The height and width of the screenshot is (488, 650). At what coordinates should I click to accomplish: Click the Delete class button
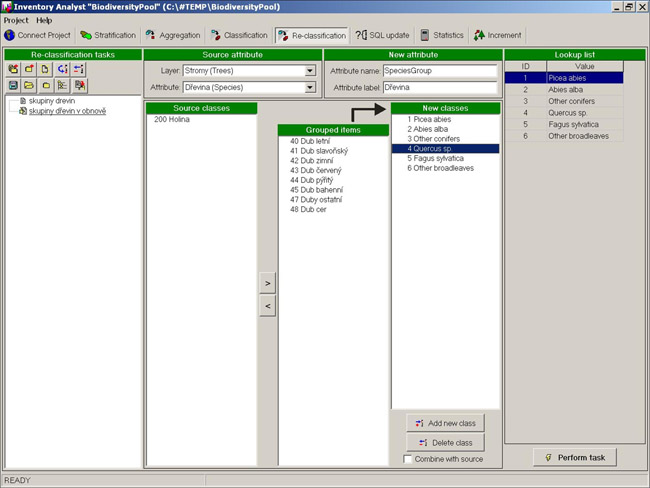tap(444, 442)
